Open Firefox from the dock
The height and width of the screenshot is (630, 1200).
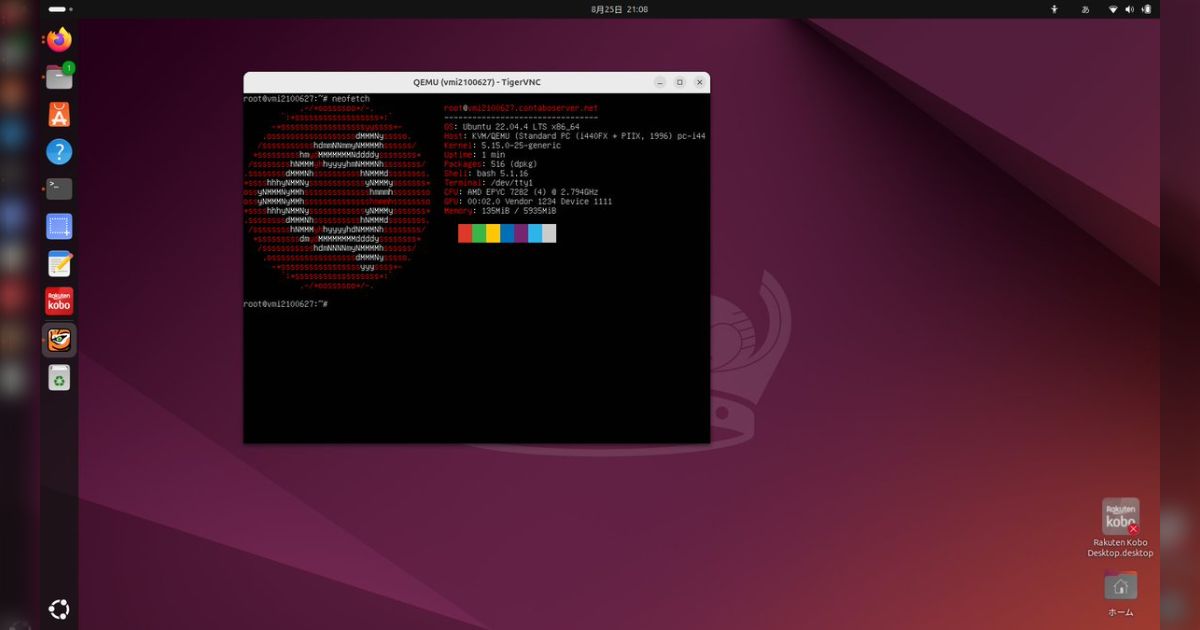pos(58,39)
